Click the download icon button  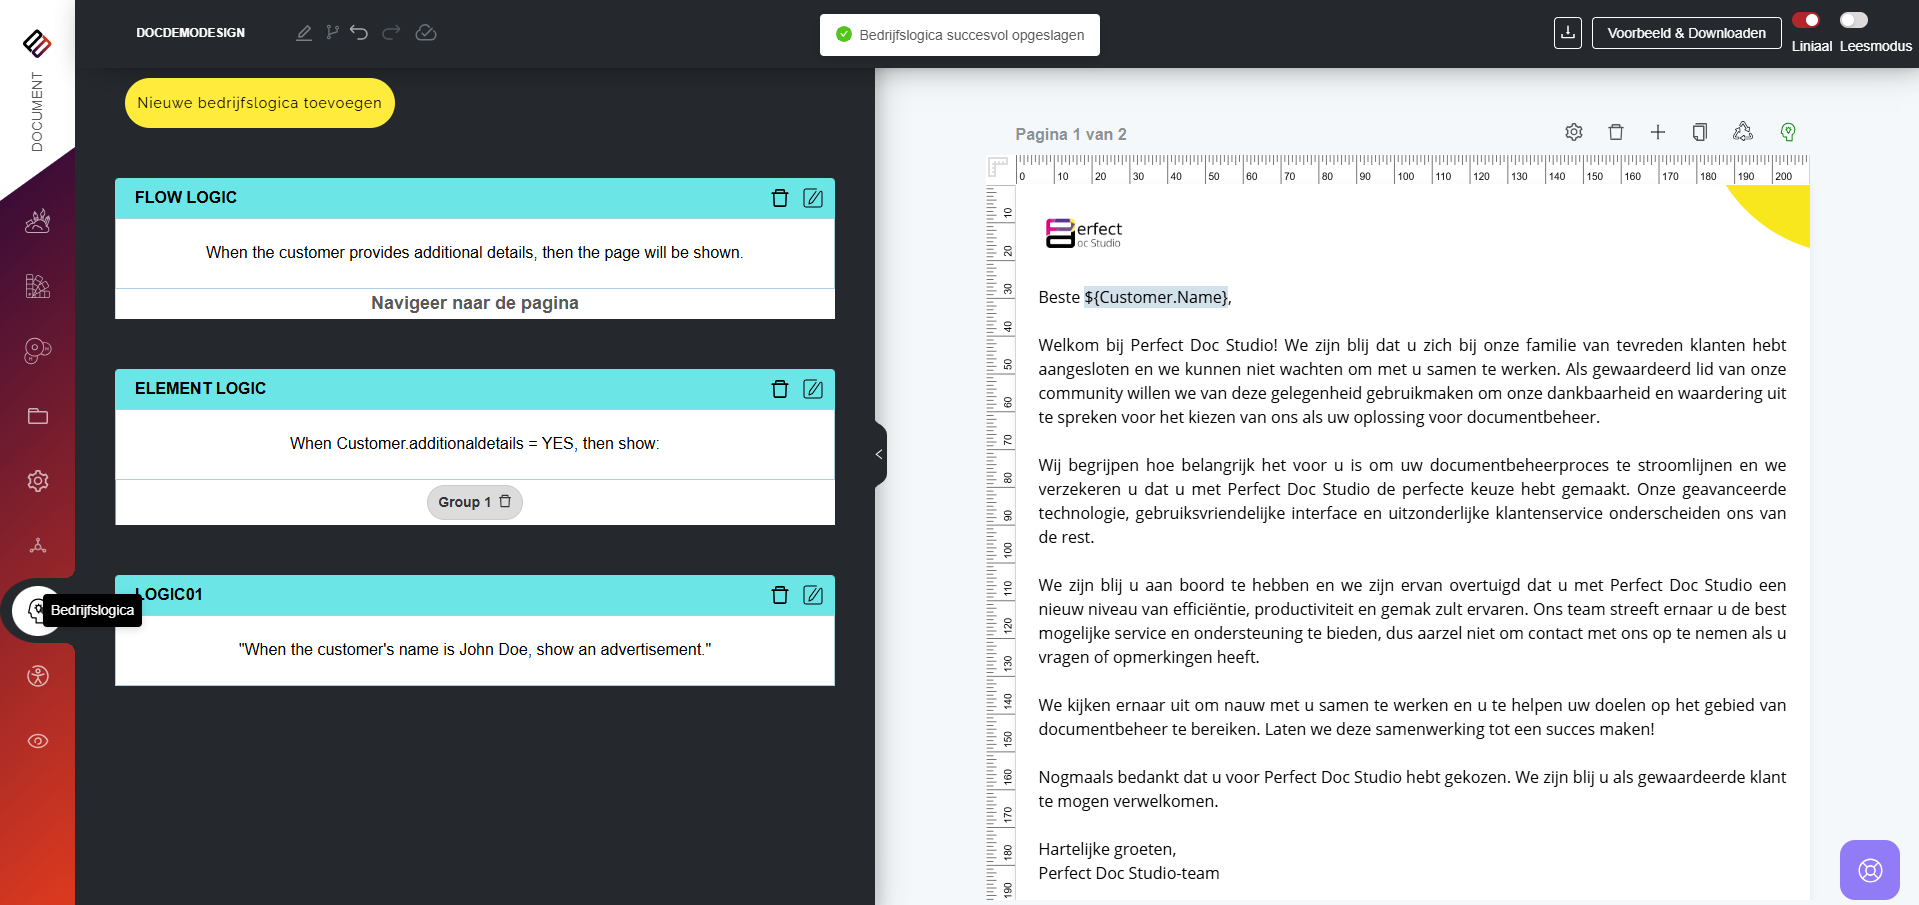tap(1567, 33)
